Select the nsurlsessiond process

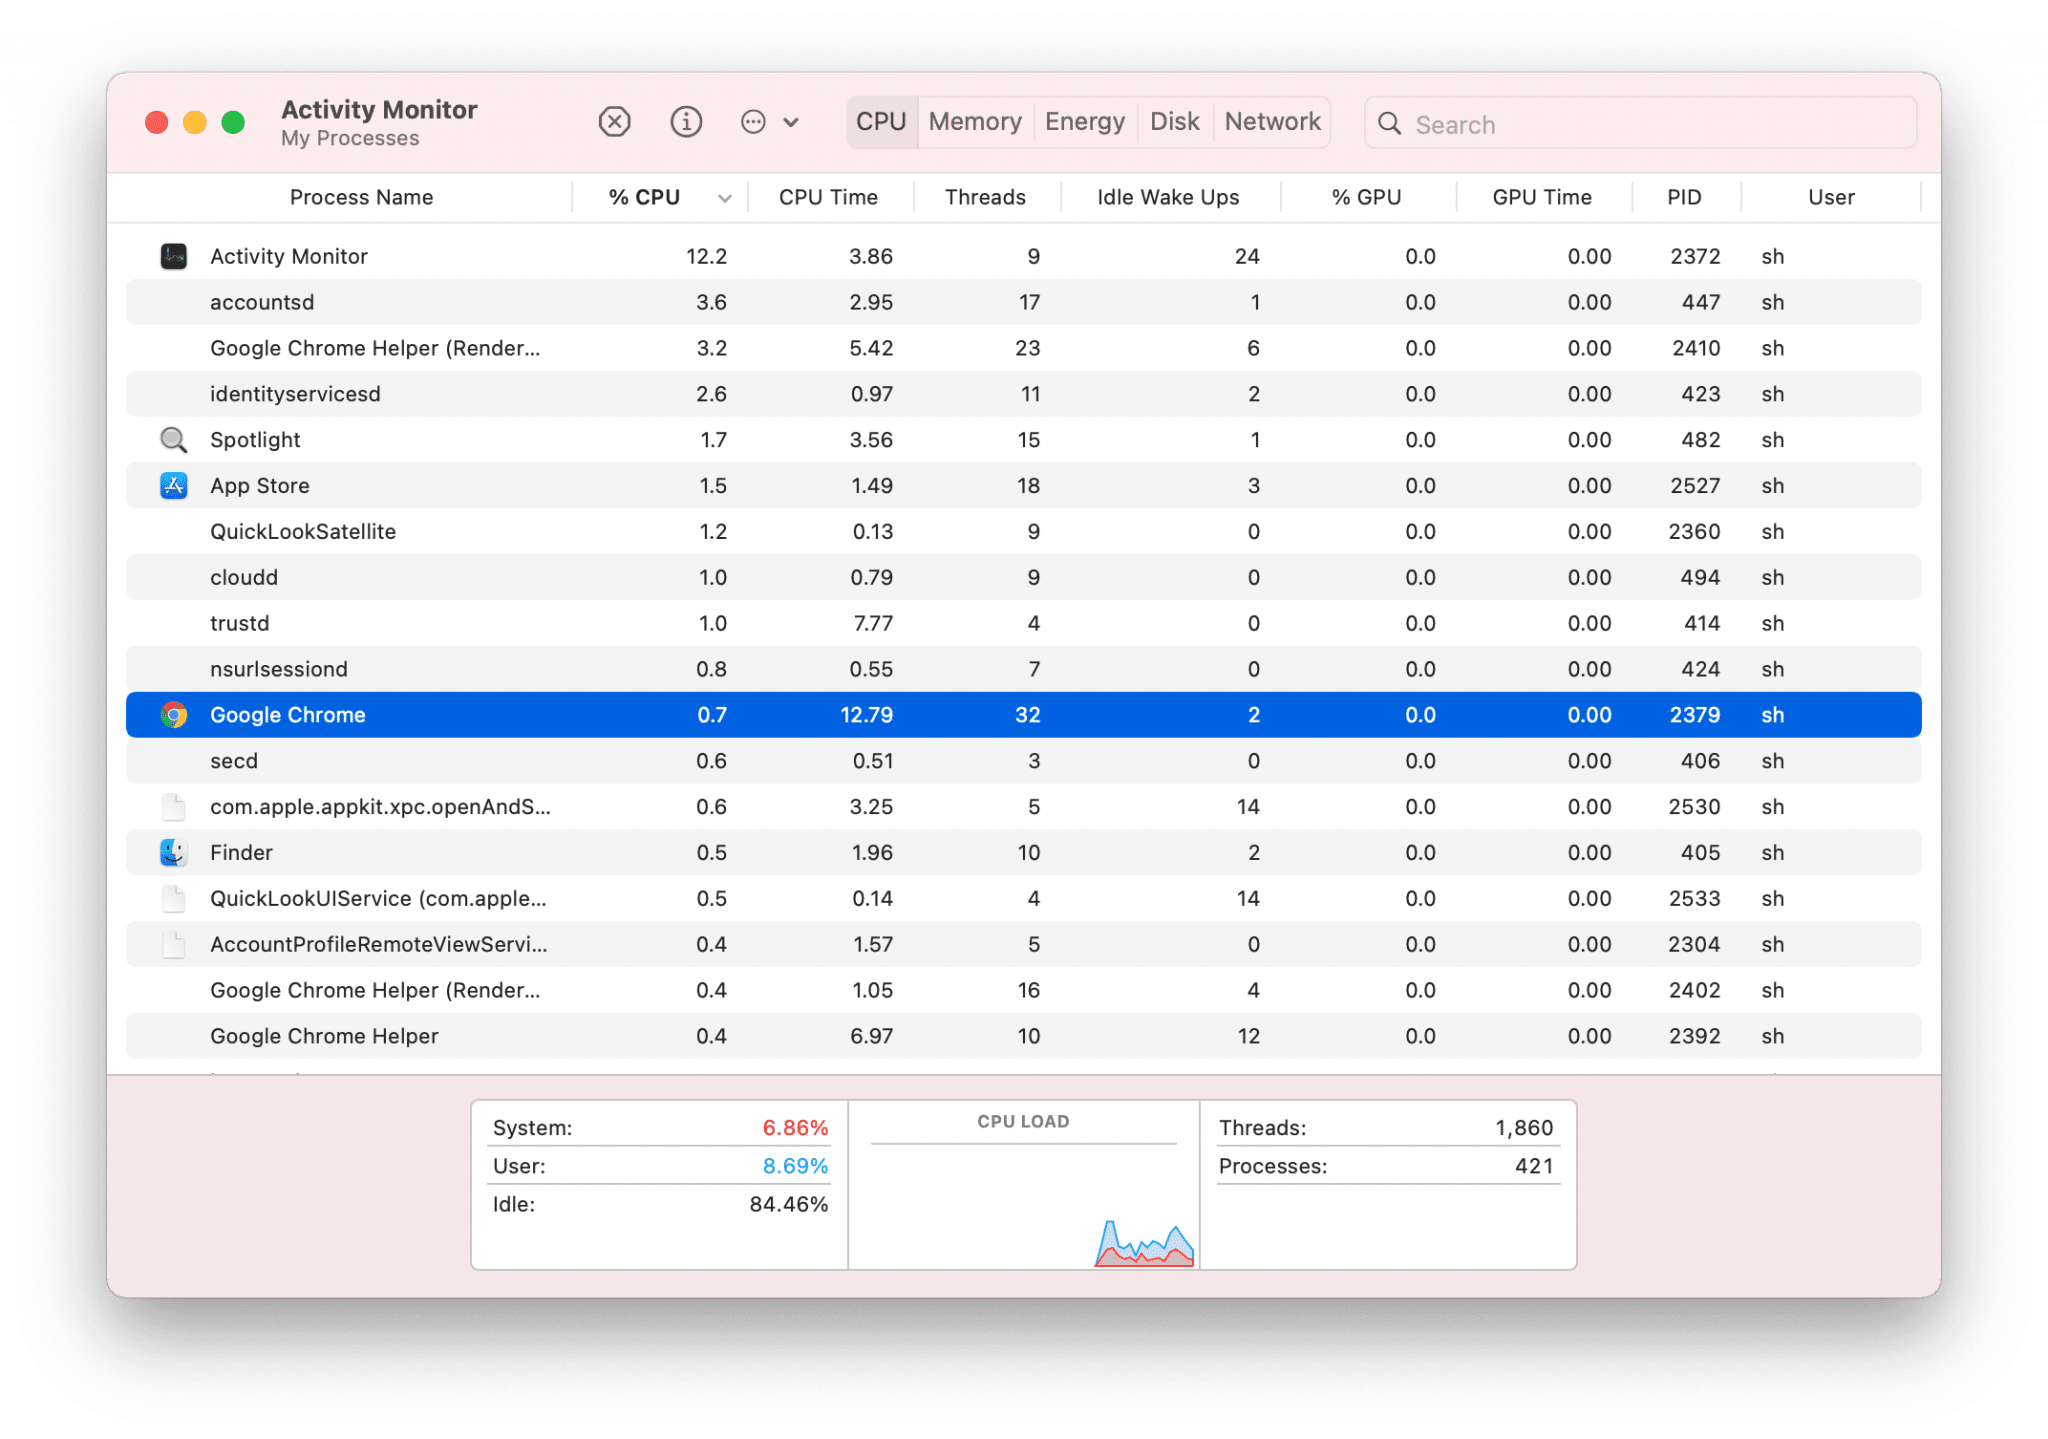1023,669
